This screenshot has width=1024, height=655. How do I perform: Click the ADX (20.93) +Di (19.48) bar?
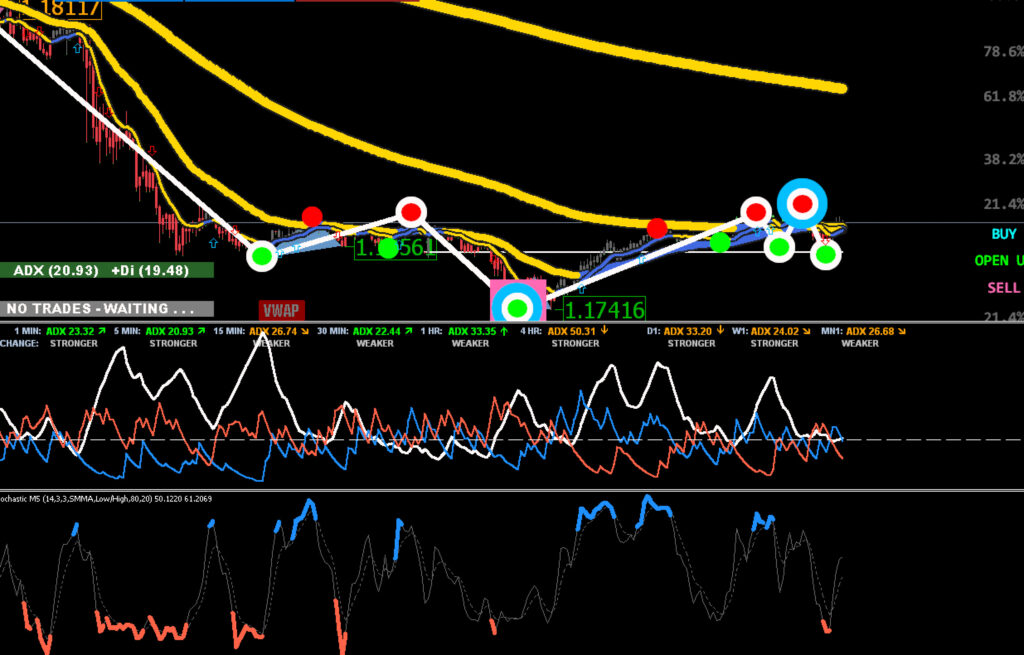(x=106, y=270)
